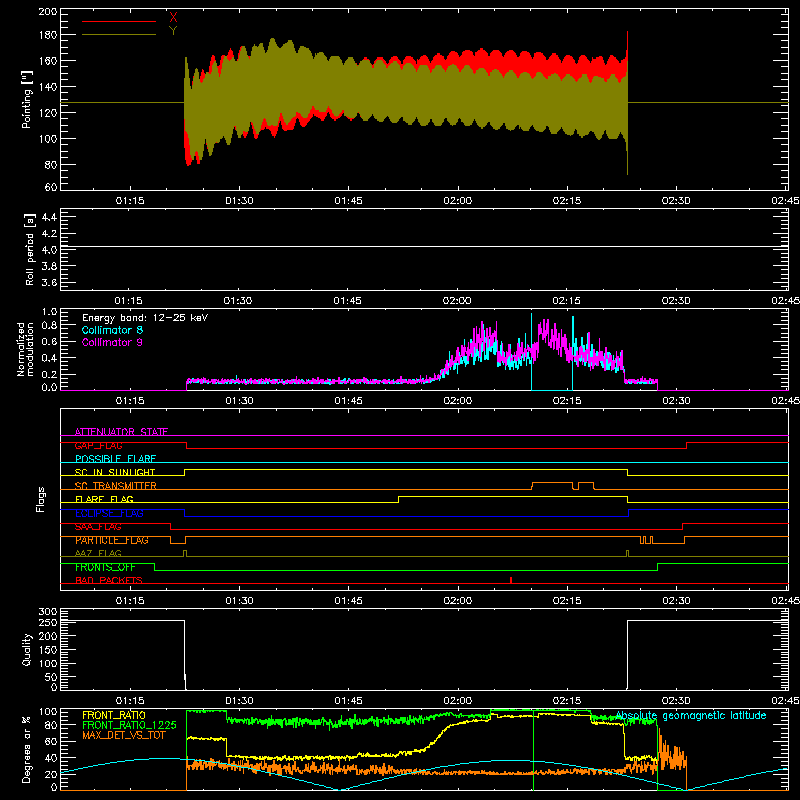The width and height of the screenshot is (800, 800).
Task: Click the 'Flags' axis title
Action: coord(40,499)
